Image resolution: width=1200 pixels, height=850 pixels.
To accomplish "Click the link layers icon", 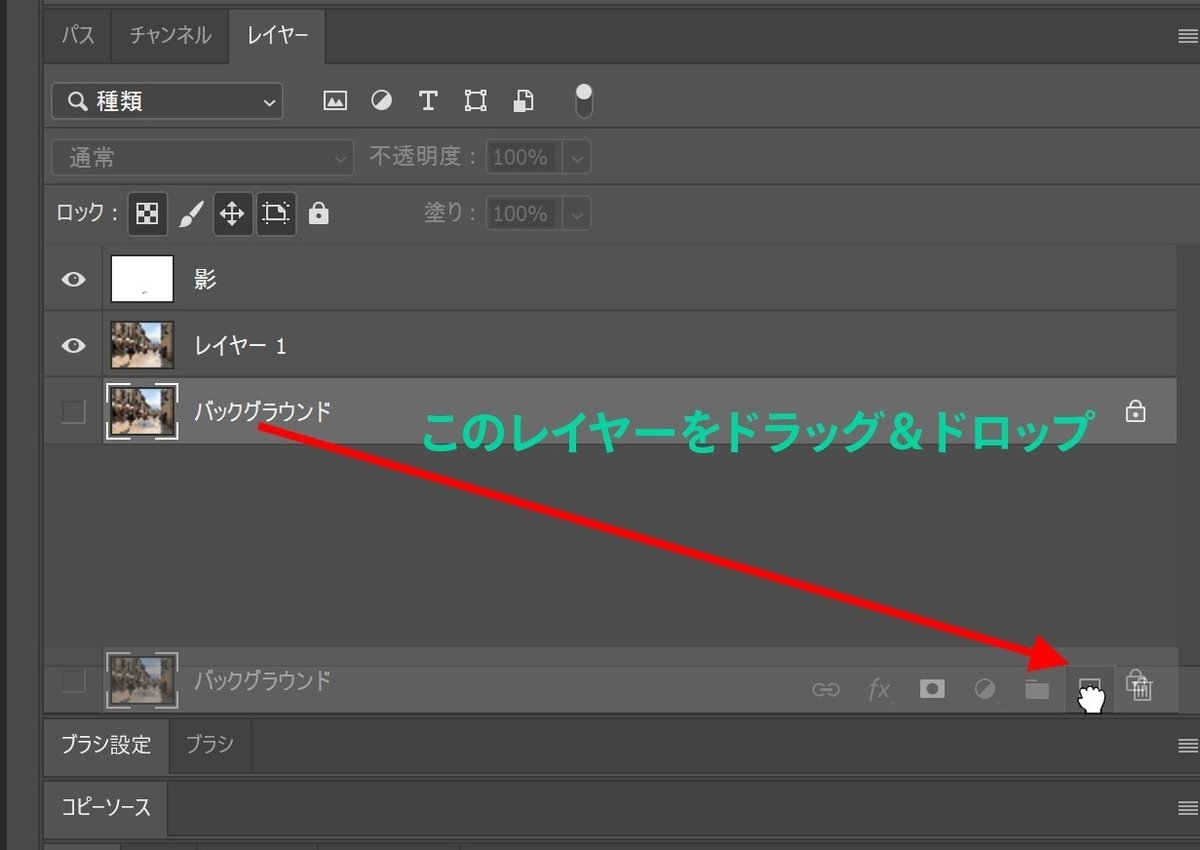I will coord(825,689).
